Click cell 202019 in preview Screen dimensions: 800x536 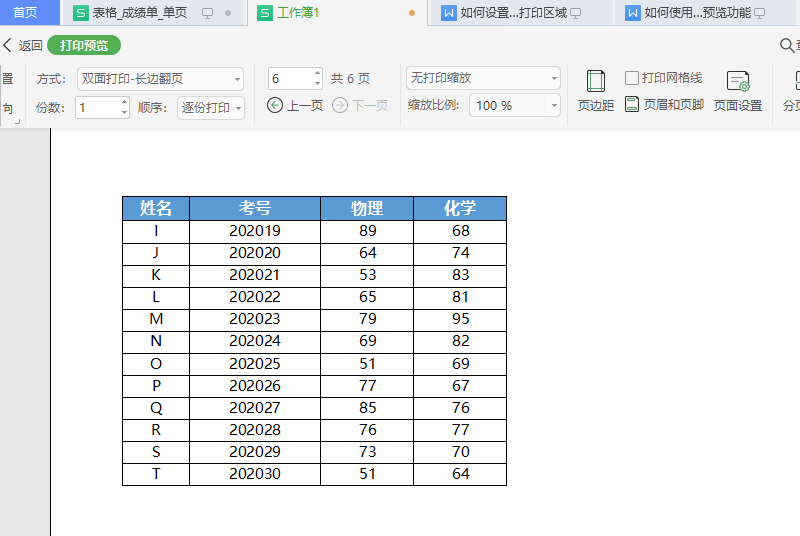click(x=255, y=231)
